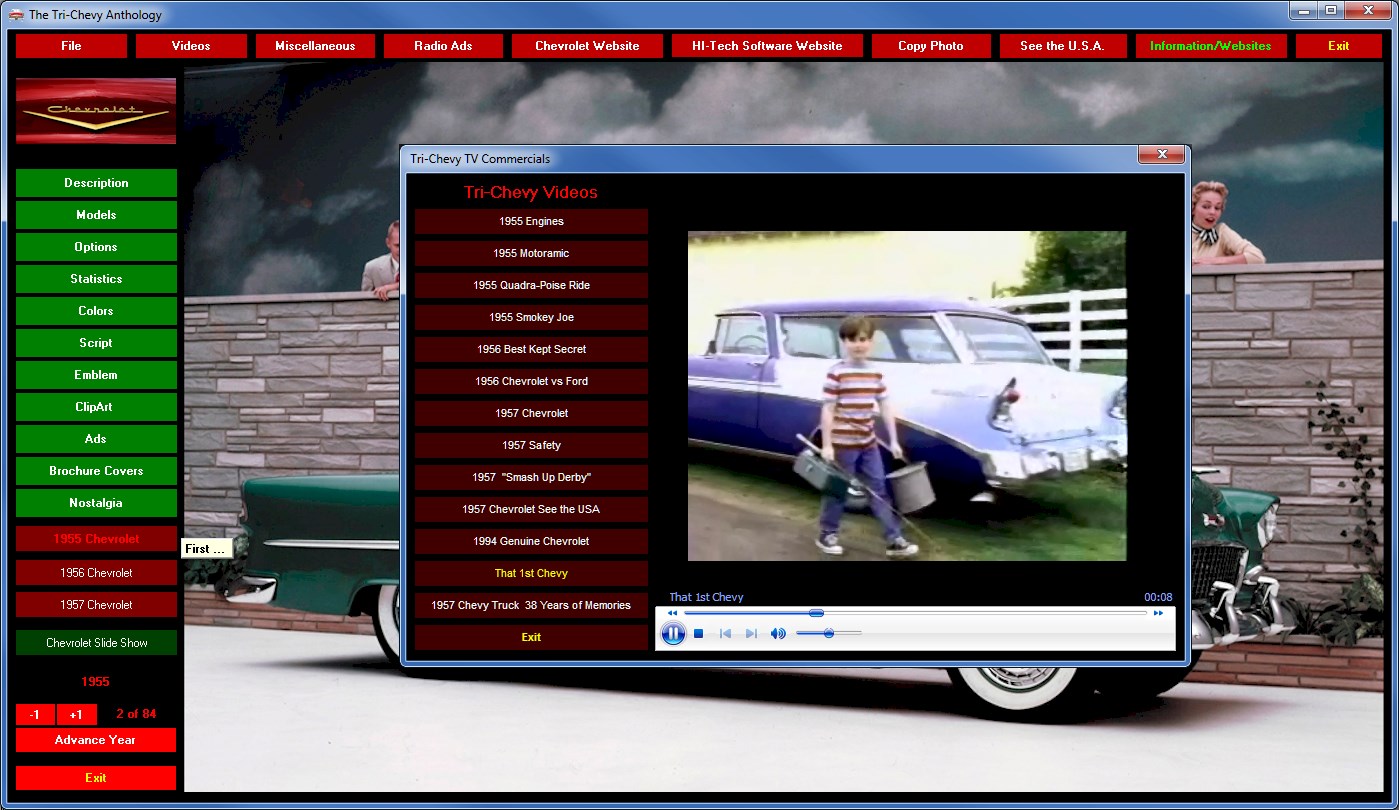
Task: Open See the U.S.A. menu
Action: [x=1063, y=46]
